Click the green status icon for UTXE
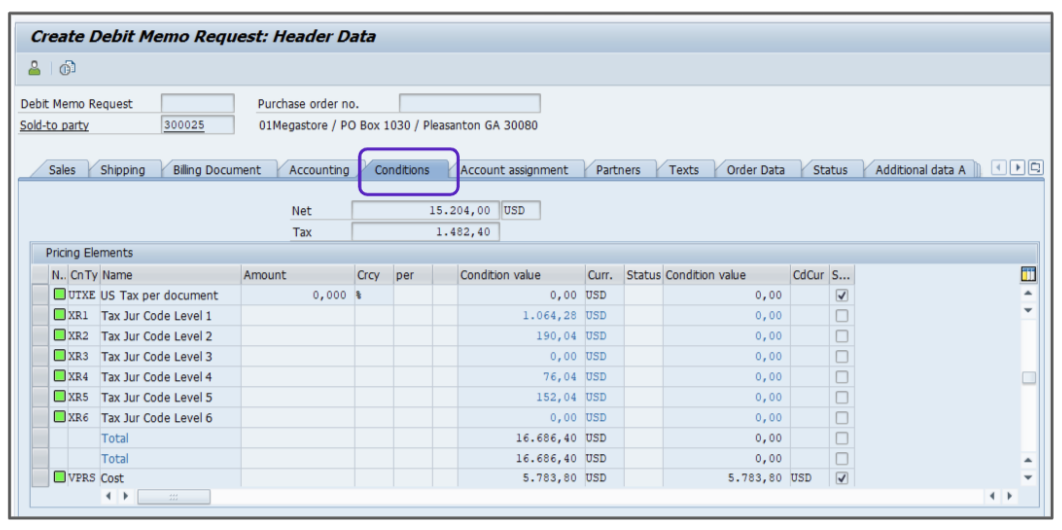 point(60,295)
